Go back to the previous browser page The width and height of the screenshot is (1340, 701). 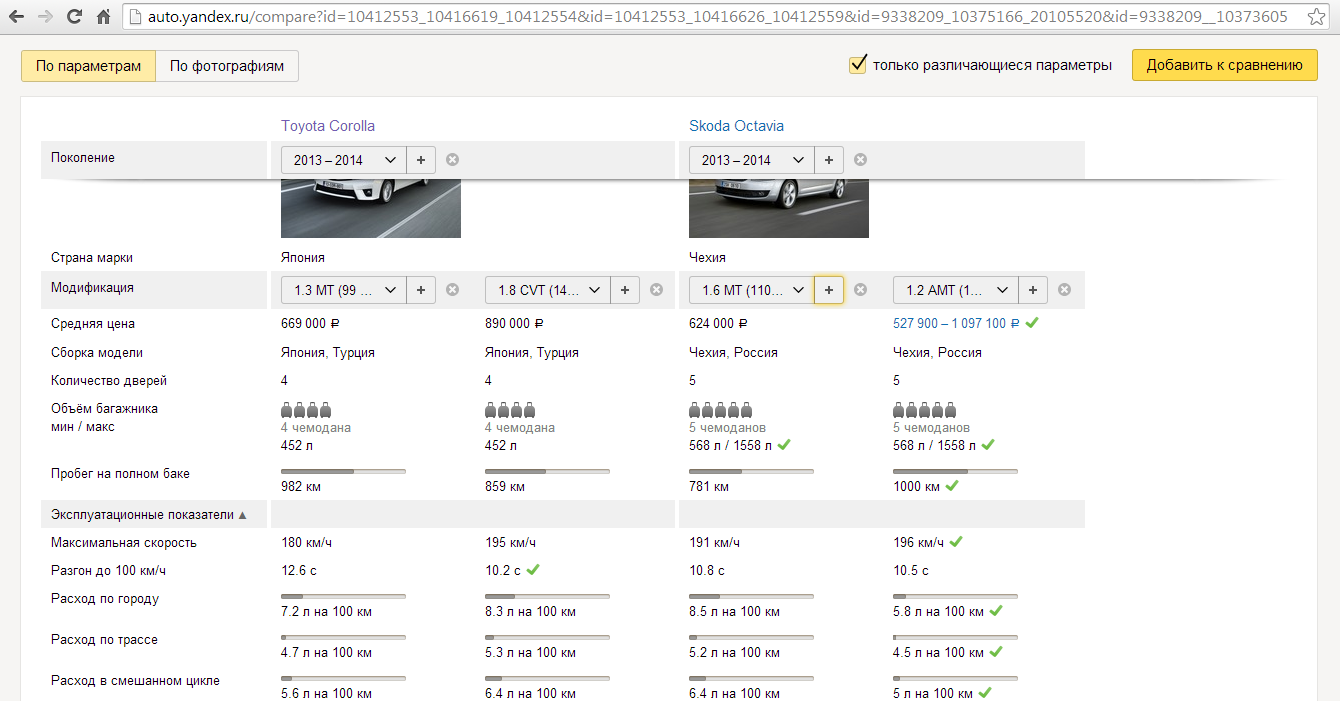[17, 17]
